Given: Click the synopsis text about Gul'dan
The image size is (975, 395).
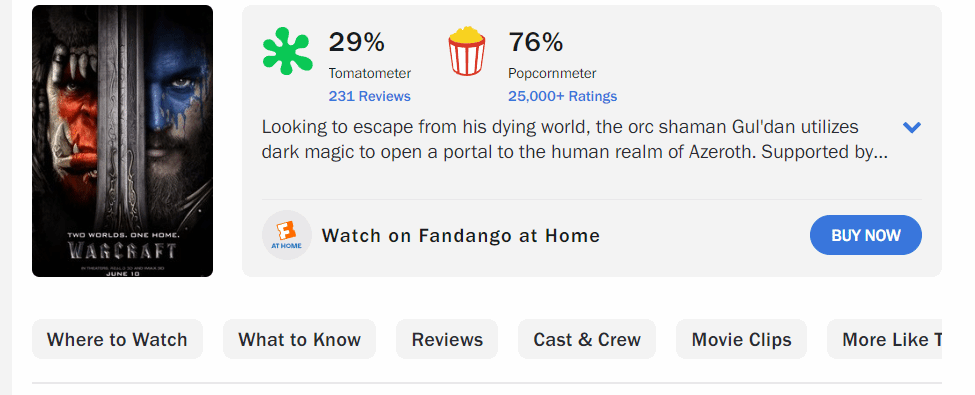Looking at the screenshot, I should click(575, 140).
